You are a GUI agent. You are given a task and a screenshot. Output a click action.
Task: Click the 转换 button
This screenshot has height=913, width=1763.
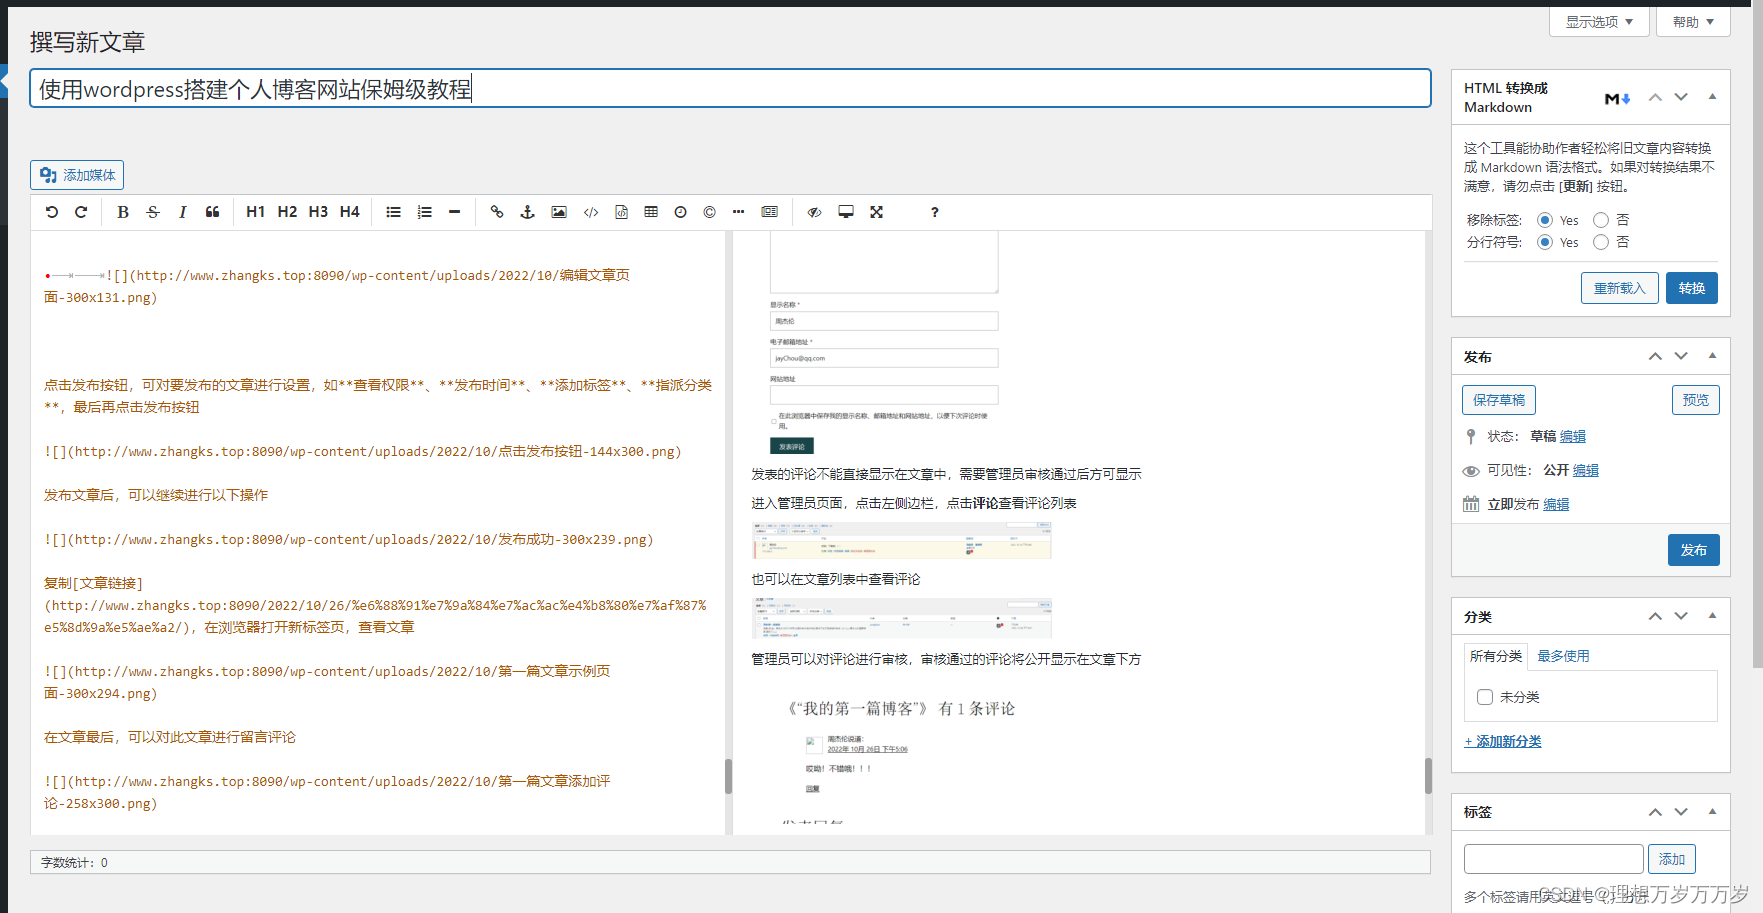coord(1692,288)
